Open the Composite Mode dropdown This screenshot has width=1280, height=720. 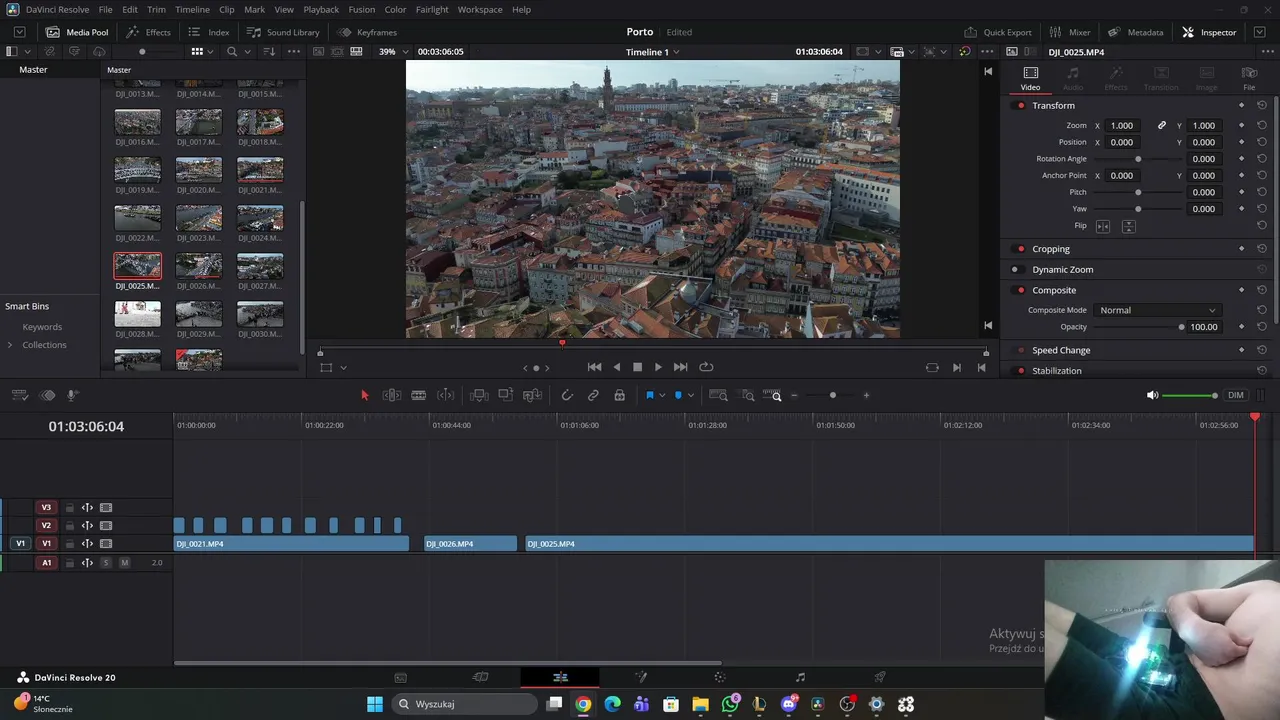coord(1157,310)
